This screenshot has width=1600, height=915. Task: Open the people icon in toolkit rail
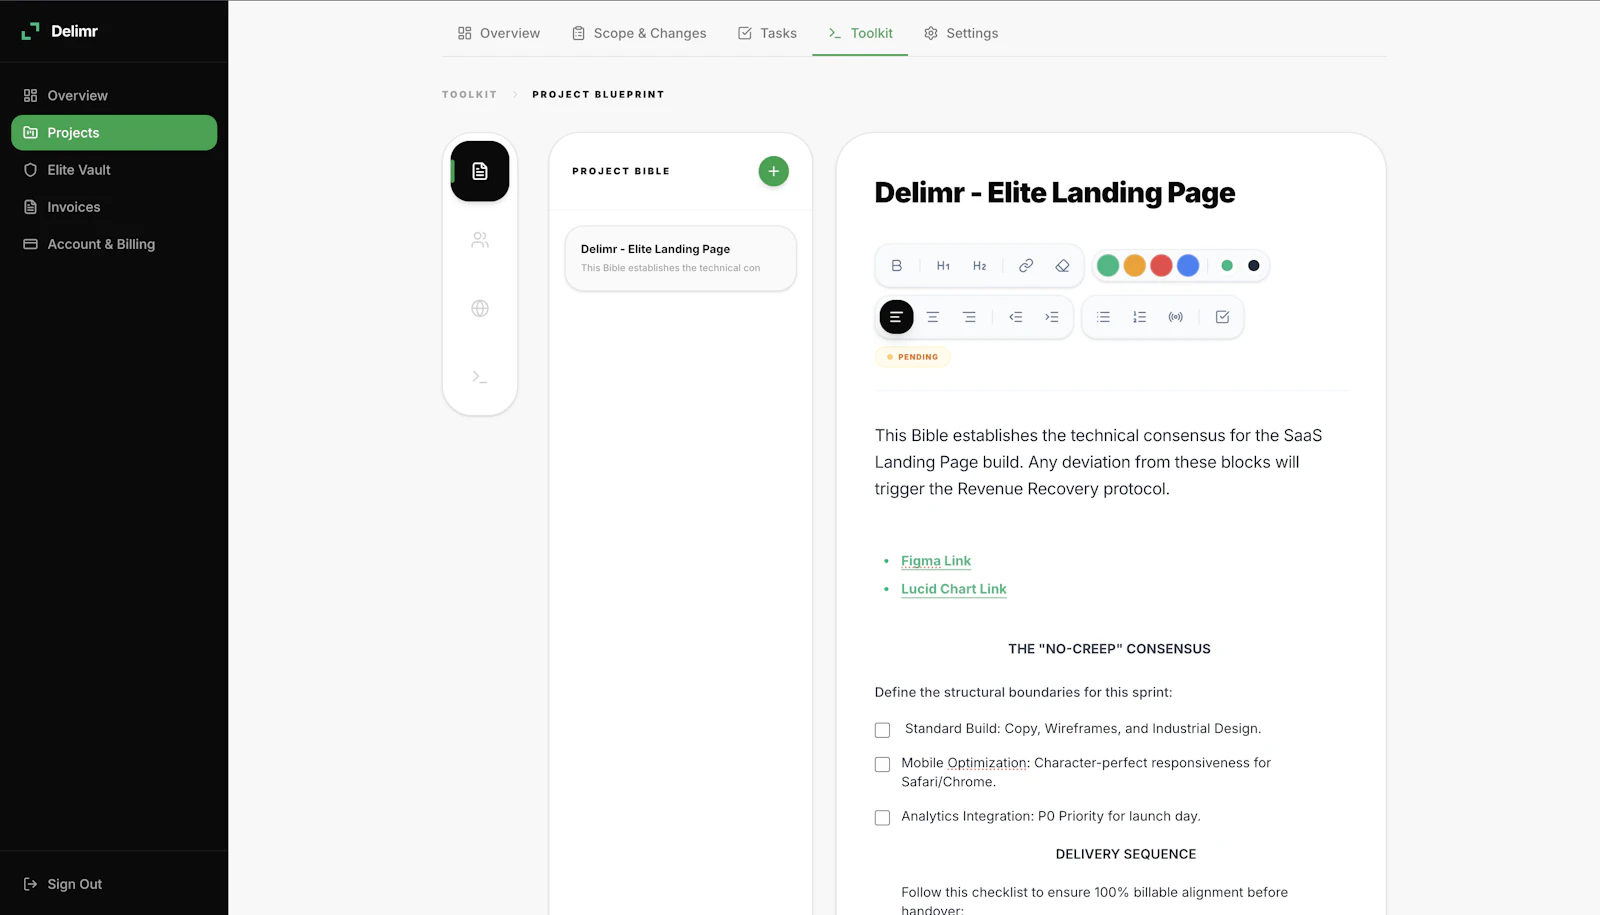tap(480, 240)
